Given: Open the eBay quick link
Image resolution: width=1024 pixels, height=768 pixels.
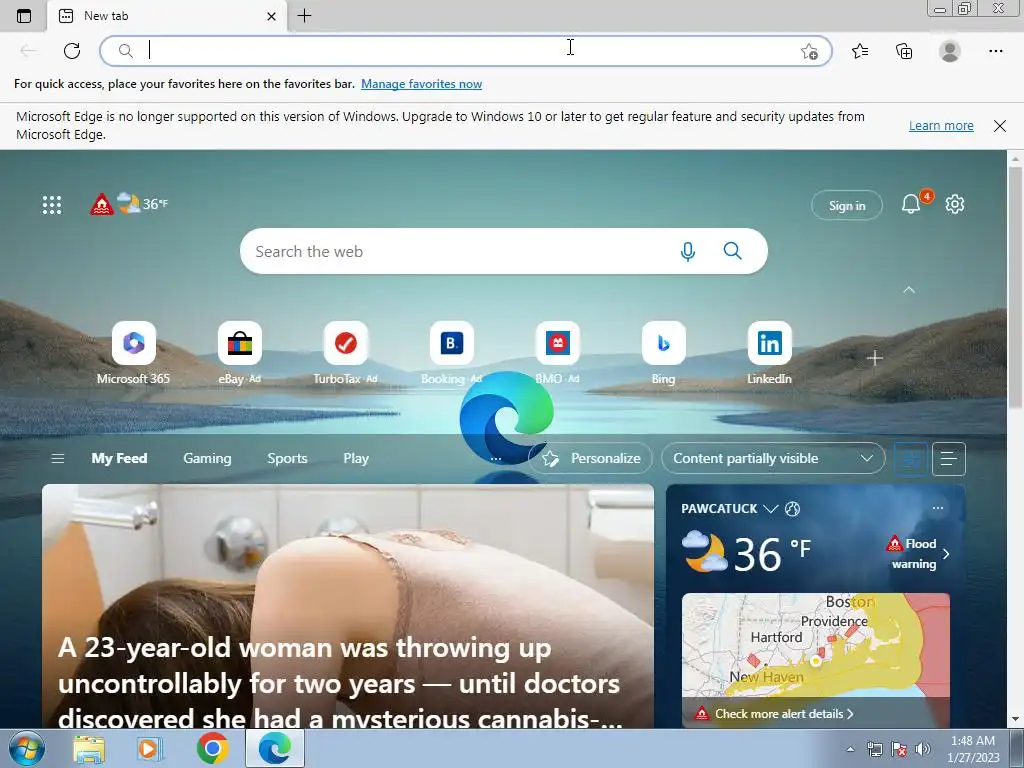Looking at the screenshot, I should click(x=240, y=353).
